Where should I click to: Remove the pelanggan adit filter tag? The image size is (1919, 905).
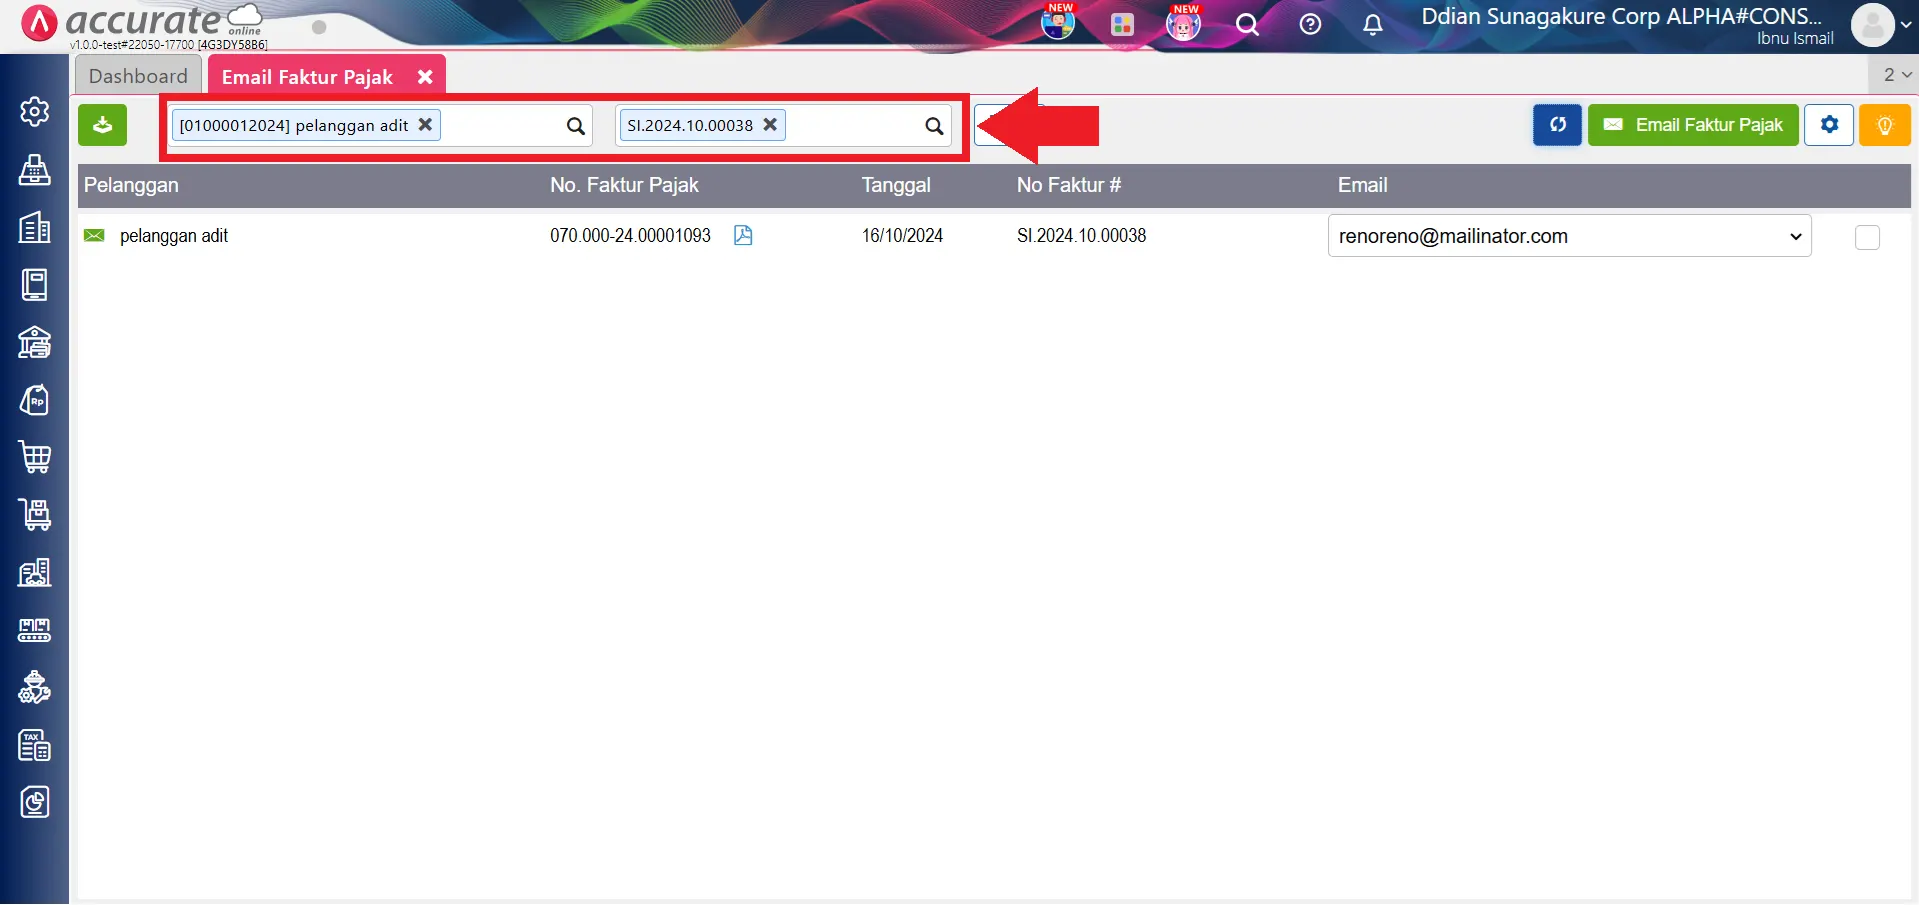tap(425, 125)
